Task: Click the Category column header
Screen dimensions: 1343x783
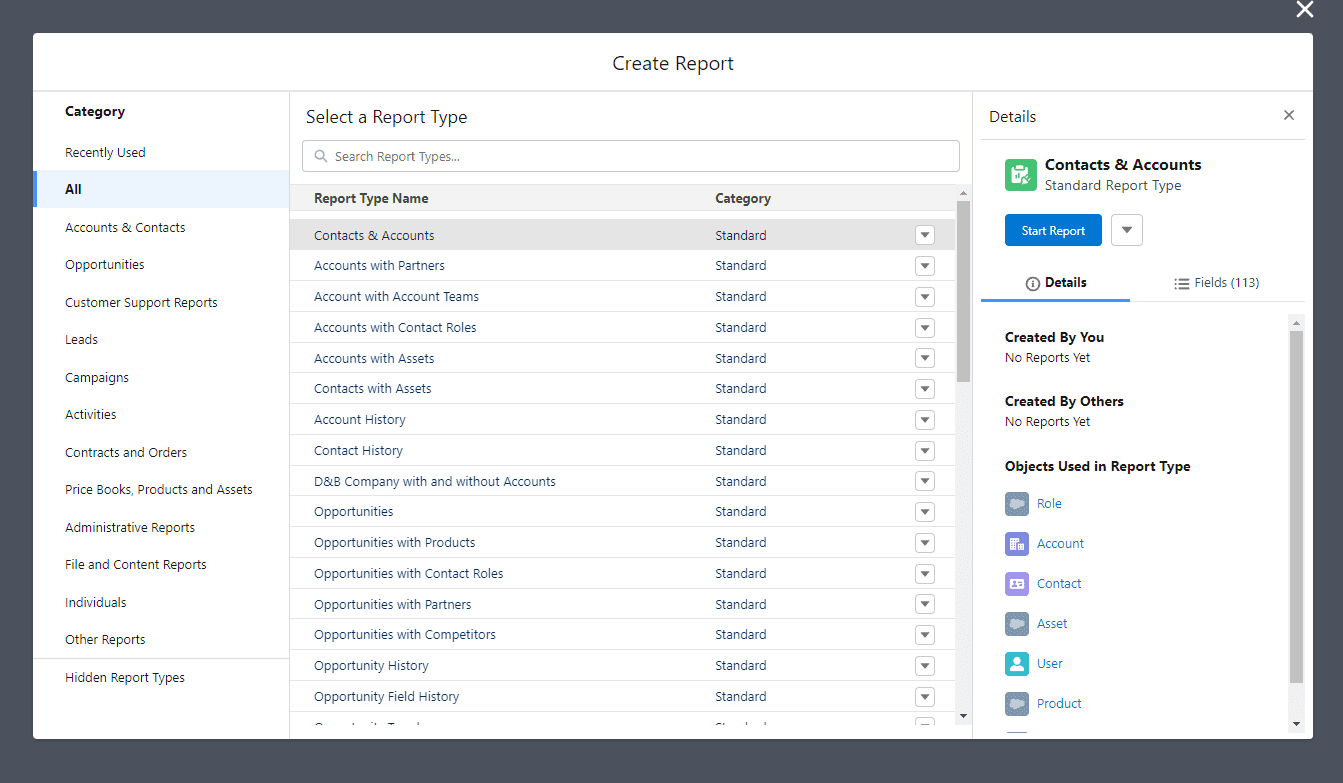Action: (743, 199)
